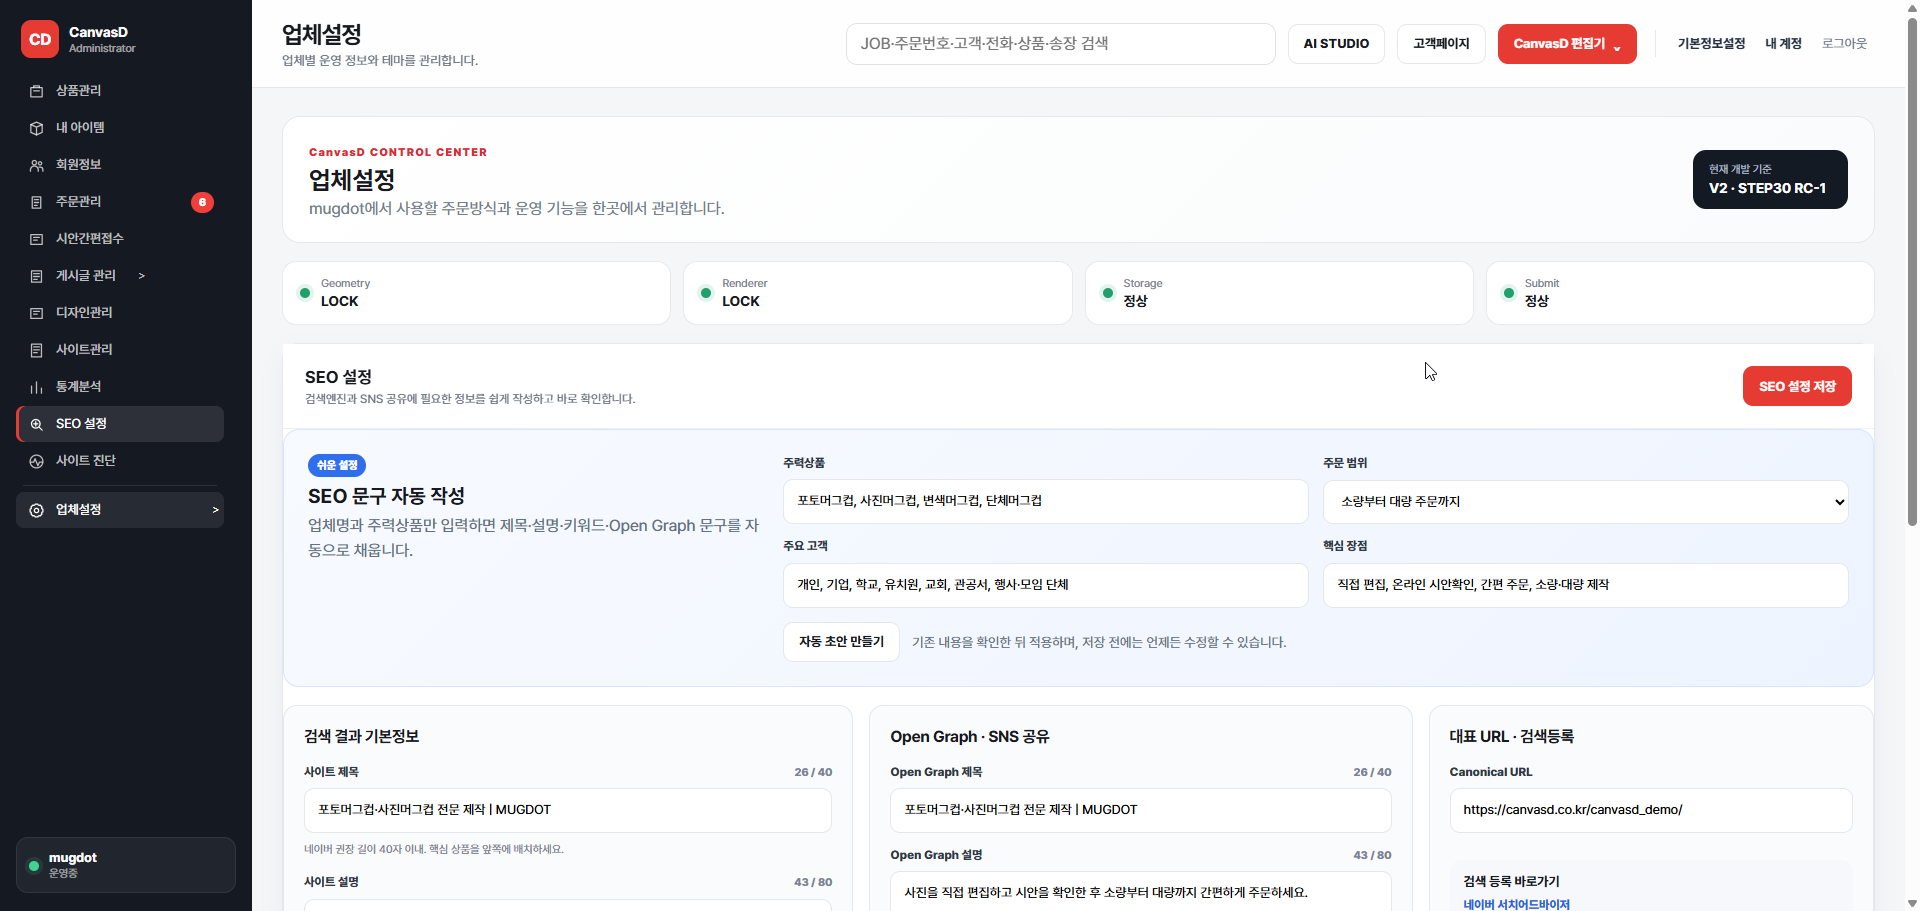Click the 고객페이지 button
1920x911 pixels.
click(1441, 44)
